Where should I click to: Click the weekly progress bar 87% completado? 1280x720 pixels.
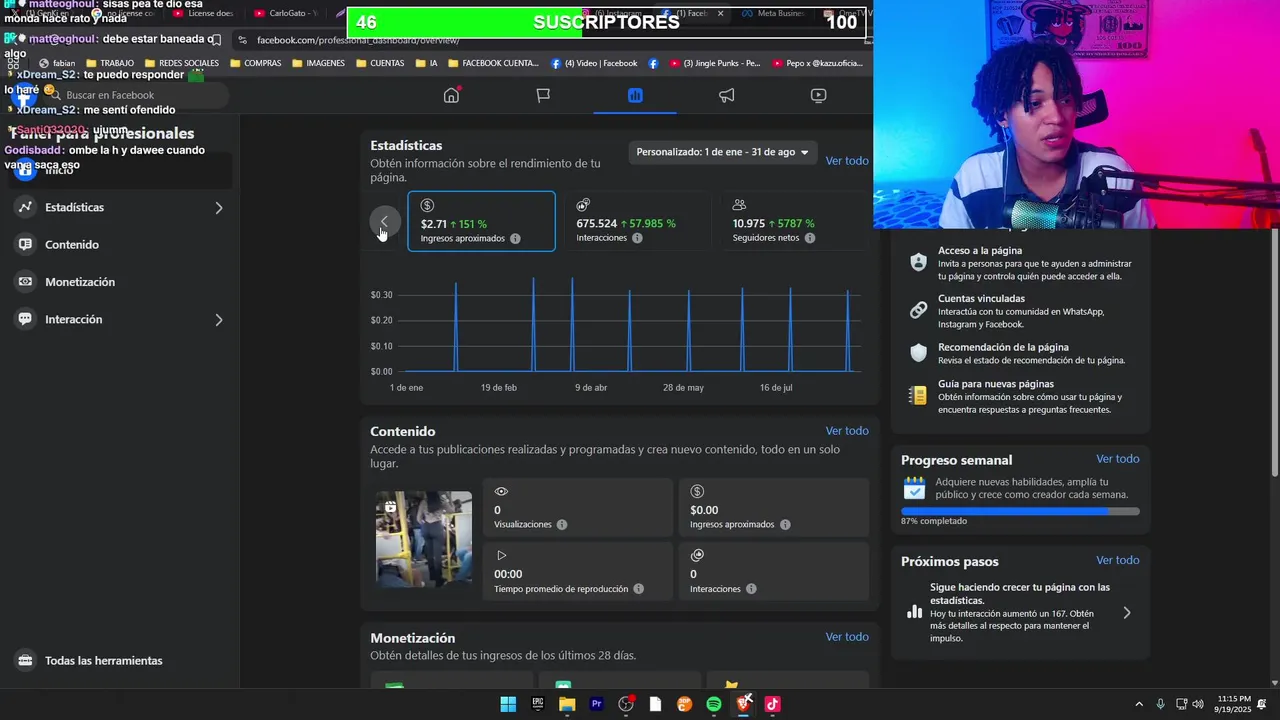(1020, 511)
